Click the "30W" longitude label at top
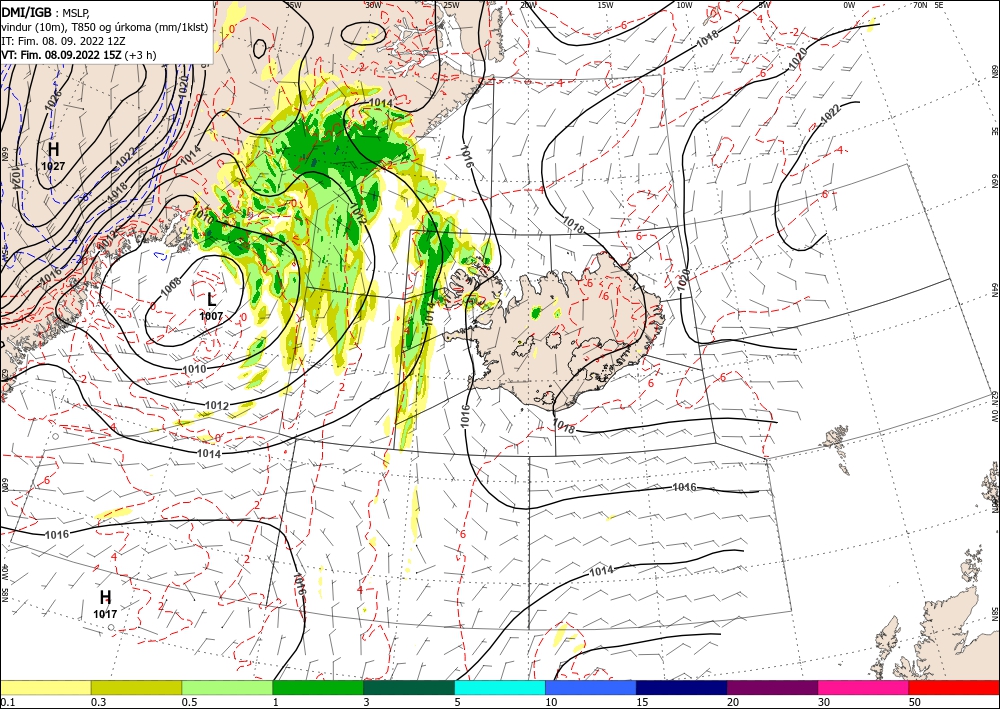This screenshot has height=709, width=1000. click(373, 5)
